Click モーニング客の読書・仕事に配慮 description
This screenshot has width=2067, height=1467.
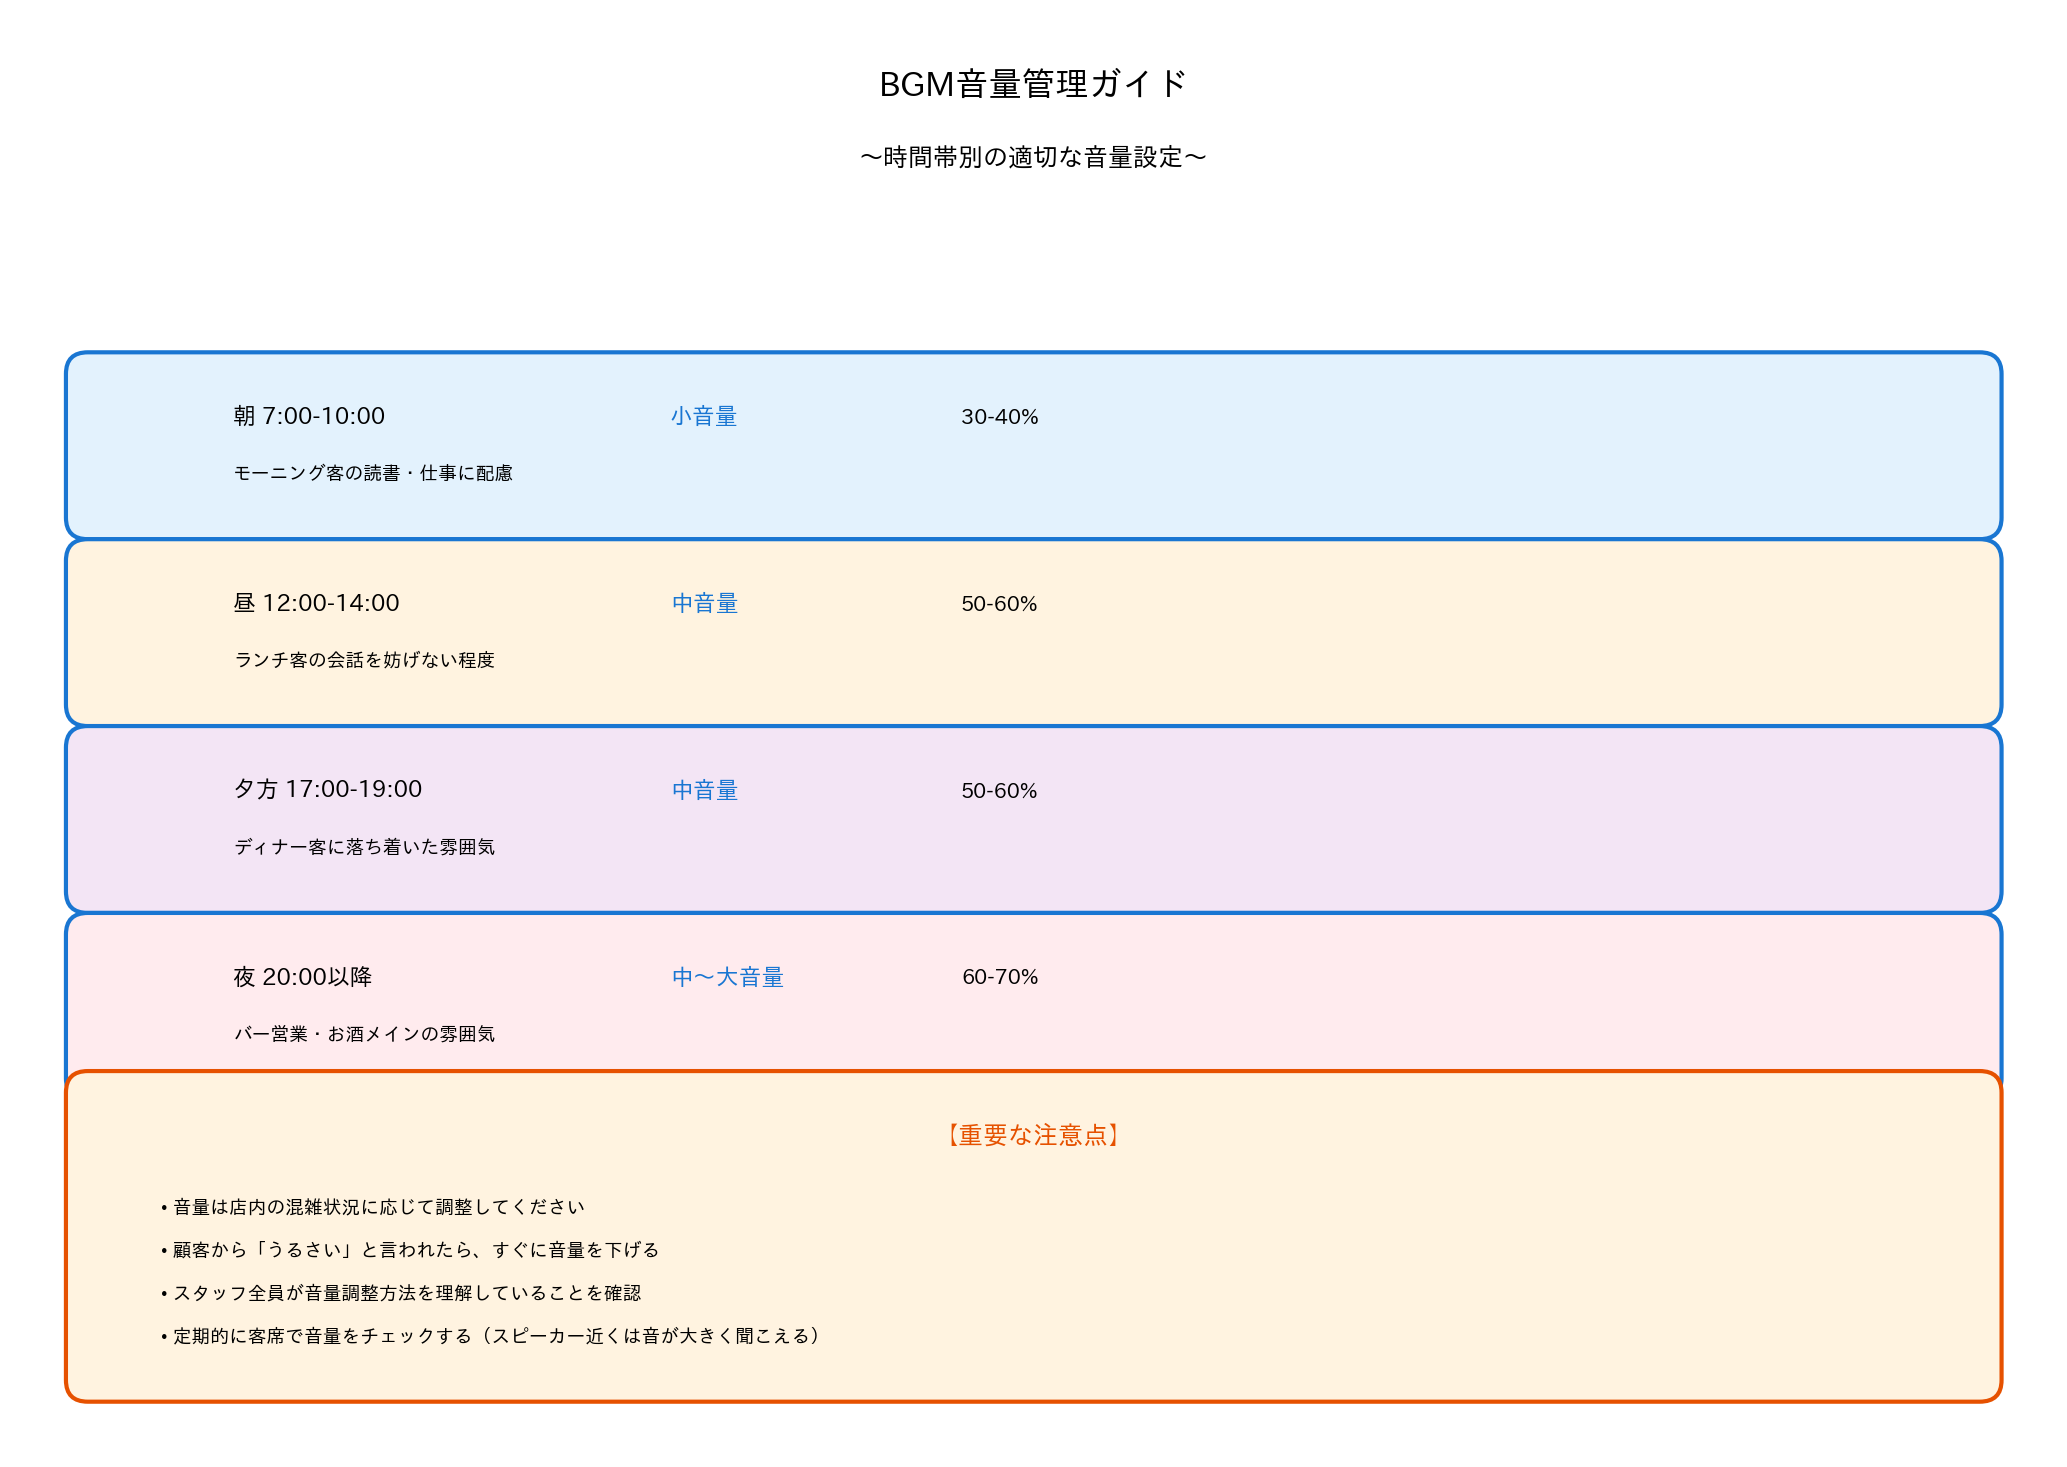pyautogui.click(x=378, y=474)
